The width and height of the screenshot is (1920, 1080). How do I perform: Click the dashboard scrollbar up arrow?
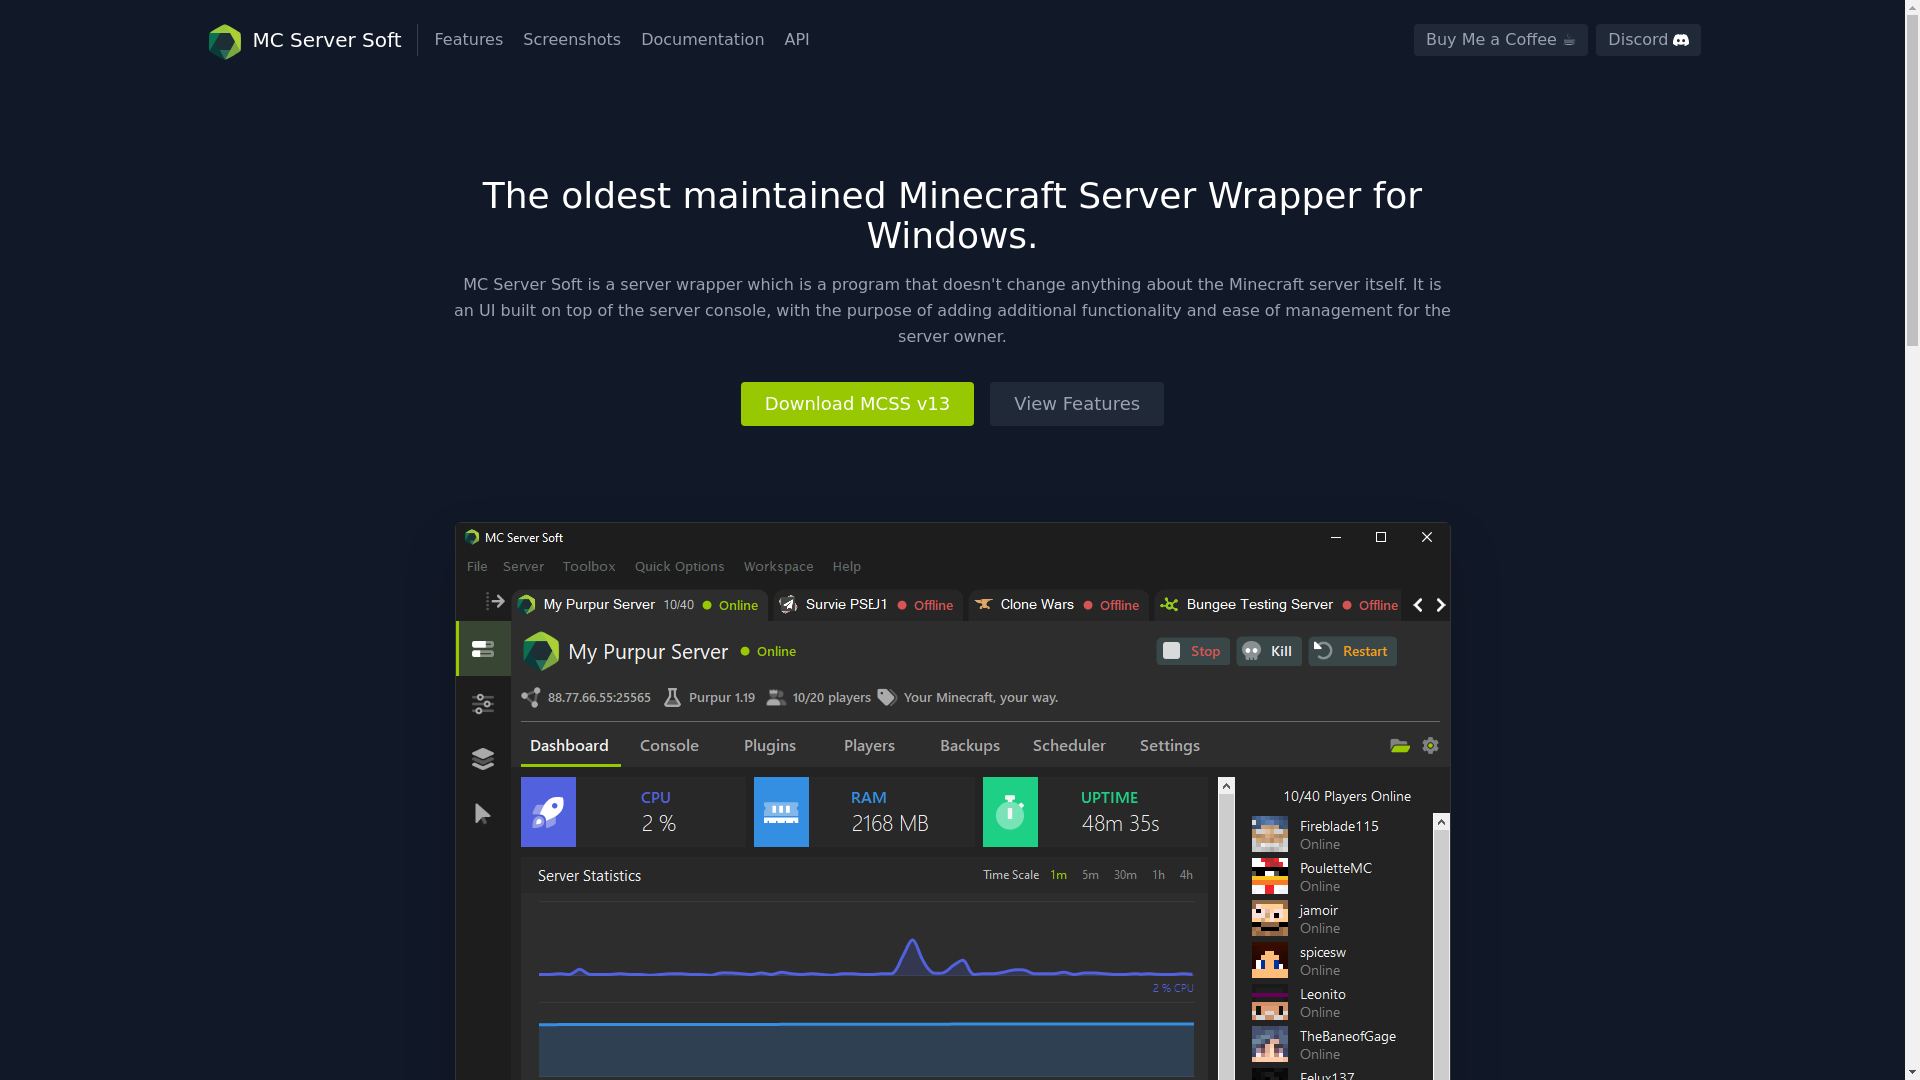[1226, 787]
